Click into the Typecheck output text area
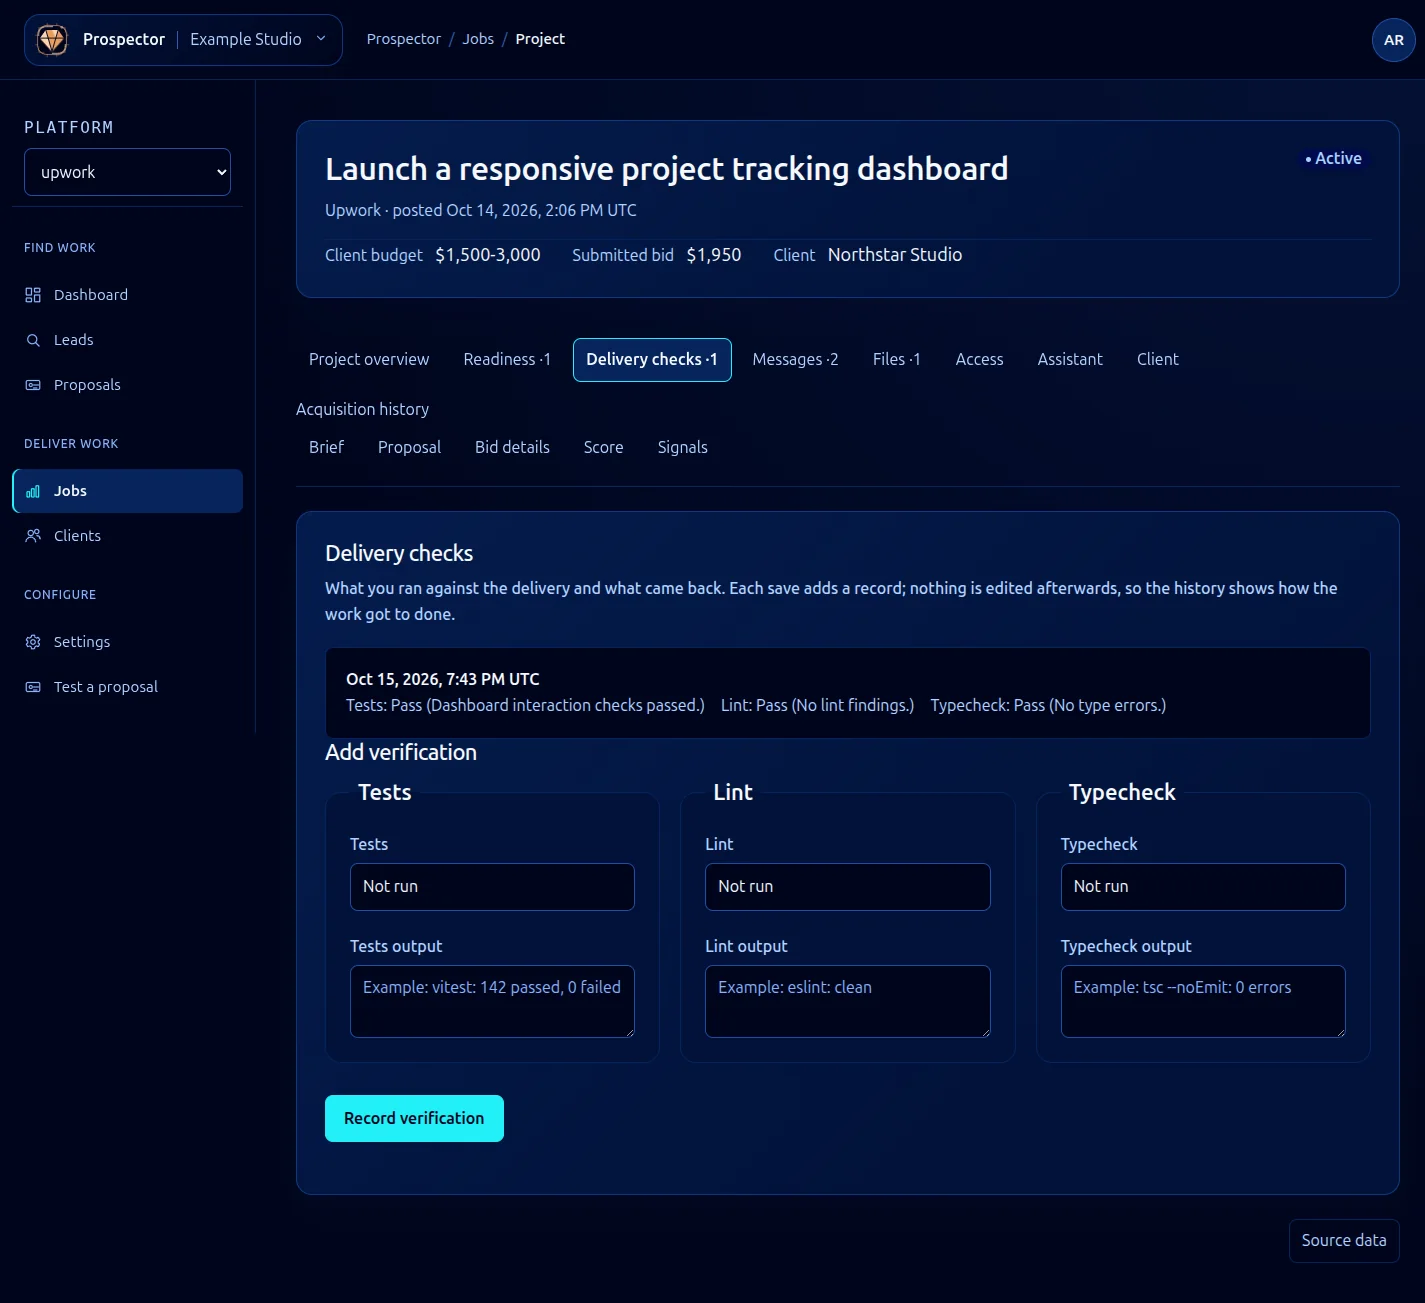This screenshot has width=1425, height=1303. [x=1203, y=1001]
